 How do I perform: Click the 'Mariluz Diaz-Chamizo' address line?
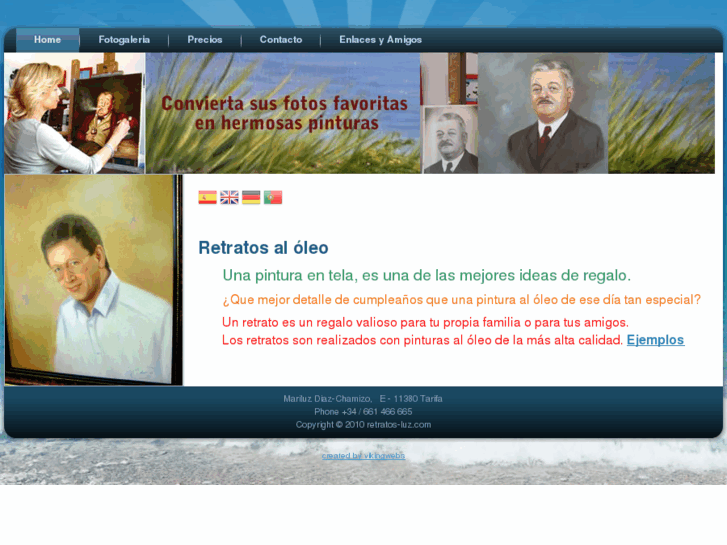[x=363, y=399]
